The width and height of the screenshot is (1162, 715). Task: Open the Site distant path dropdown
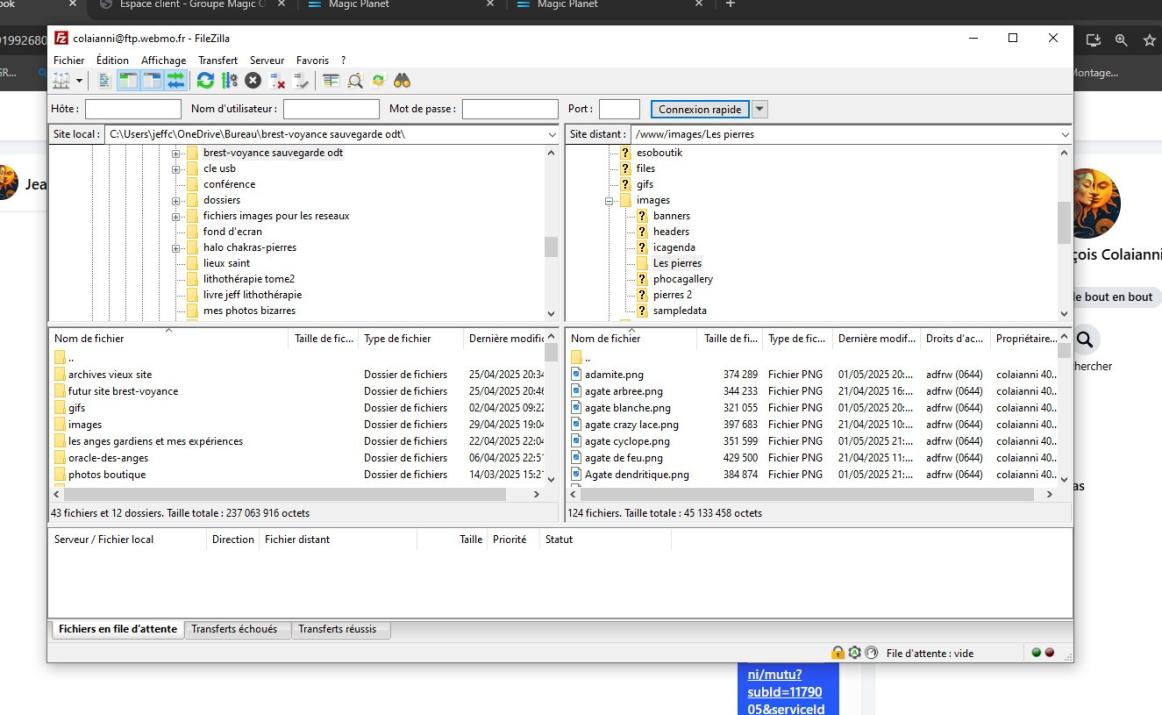(1065, 134)
